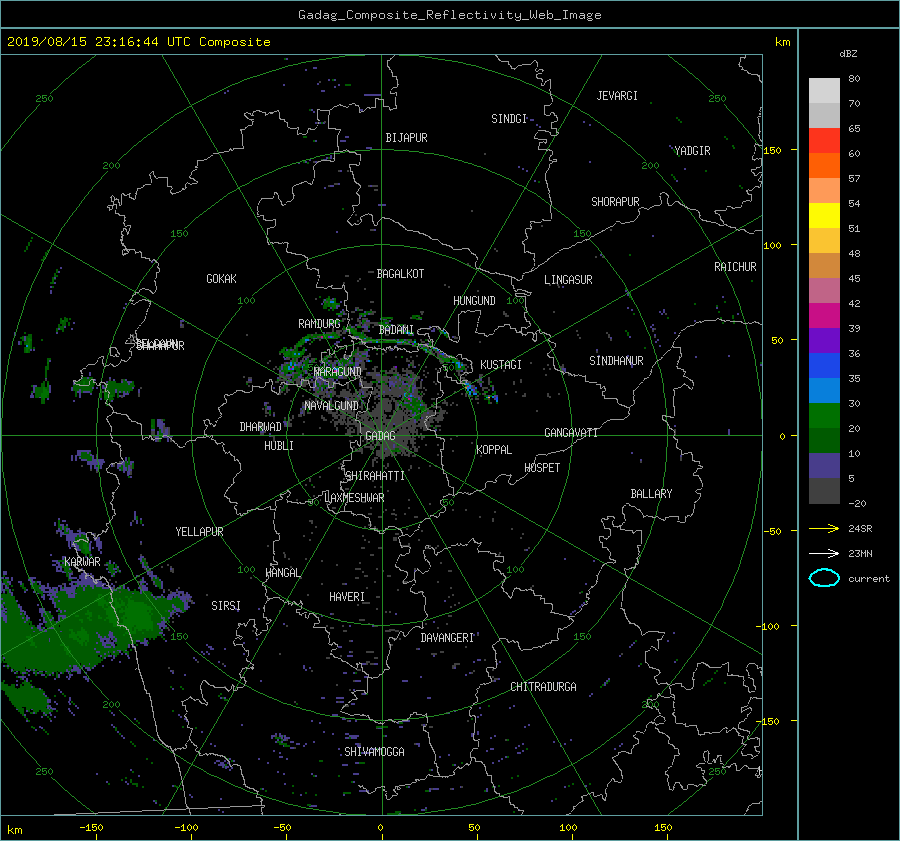
Task: Click the DHARWAD city label
Action: pyautogui.click(x=260, y=427)
